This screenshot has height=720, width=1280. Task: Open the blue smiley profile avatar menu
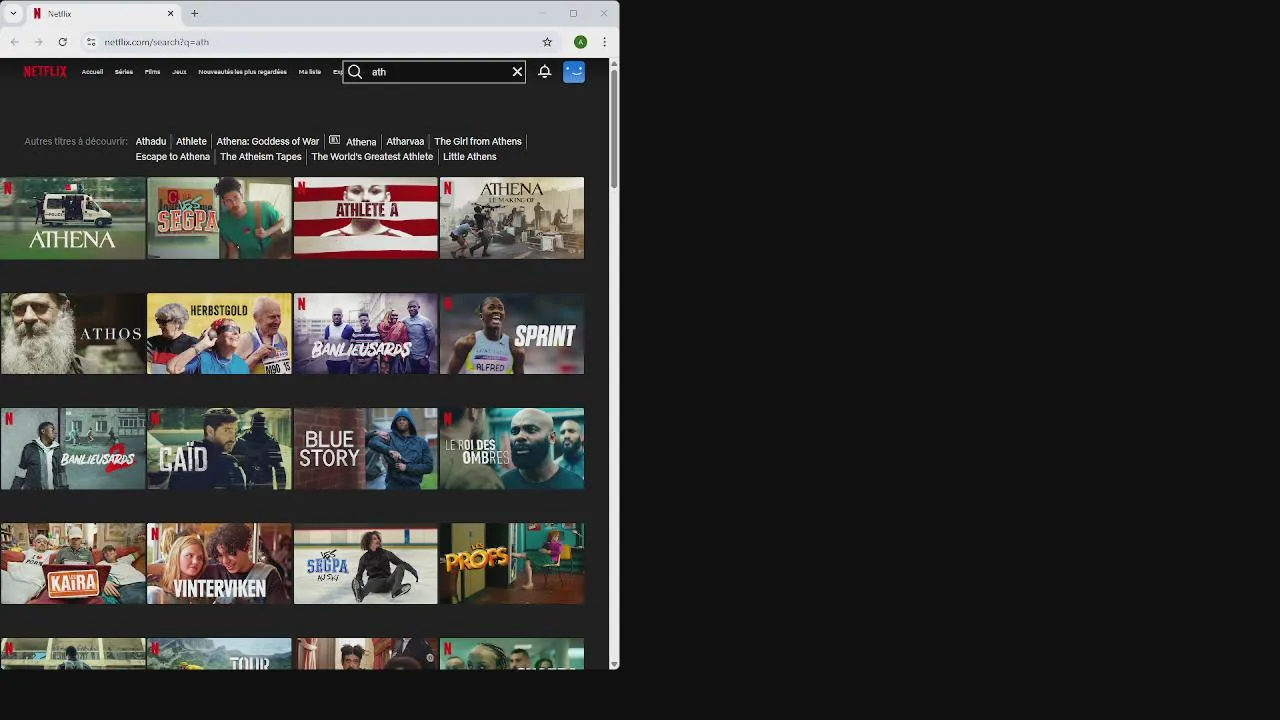point(574,72)
